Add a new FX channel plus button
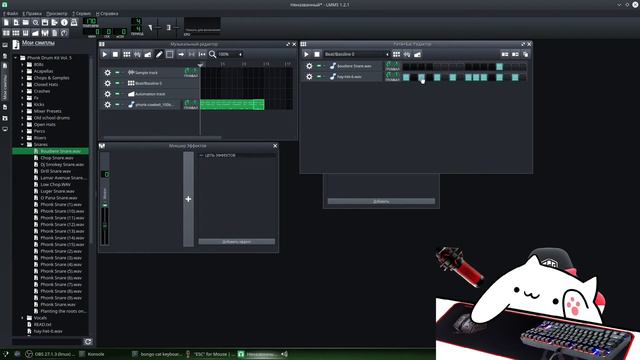This screenshot has height=360, width=640. pyautogui.click(x=188, y=199)
